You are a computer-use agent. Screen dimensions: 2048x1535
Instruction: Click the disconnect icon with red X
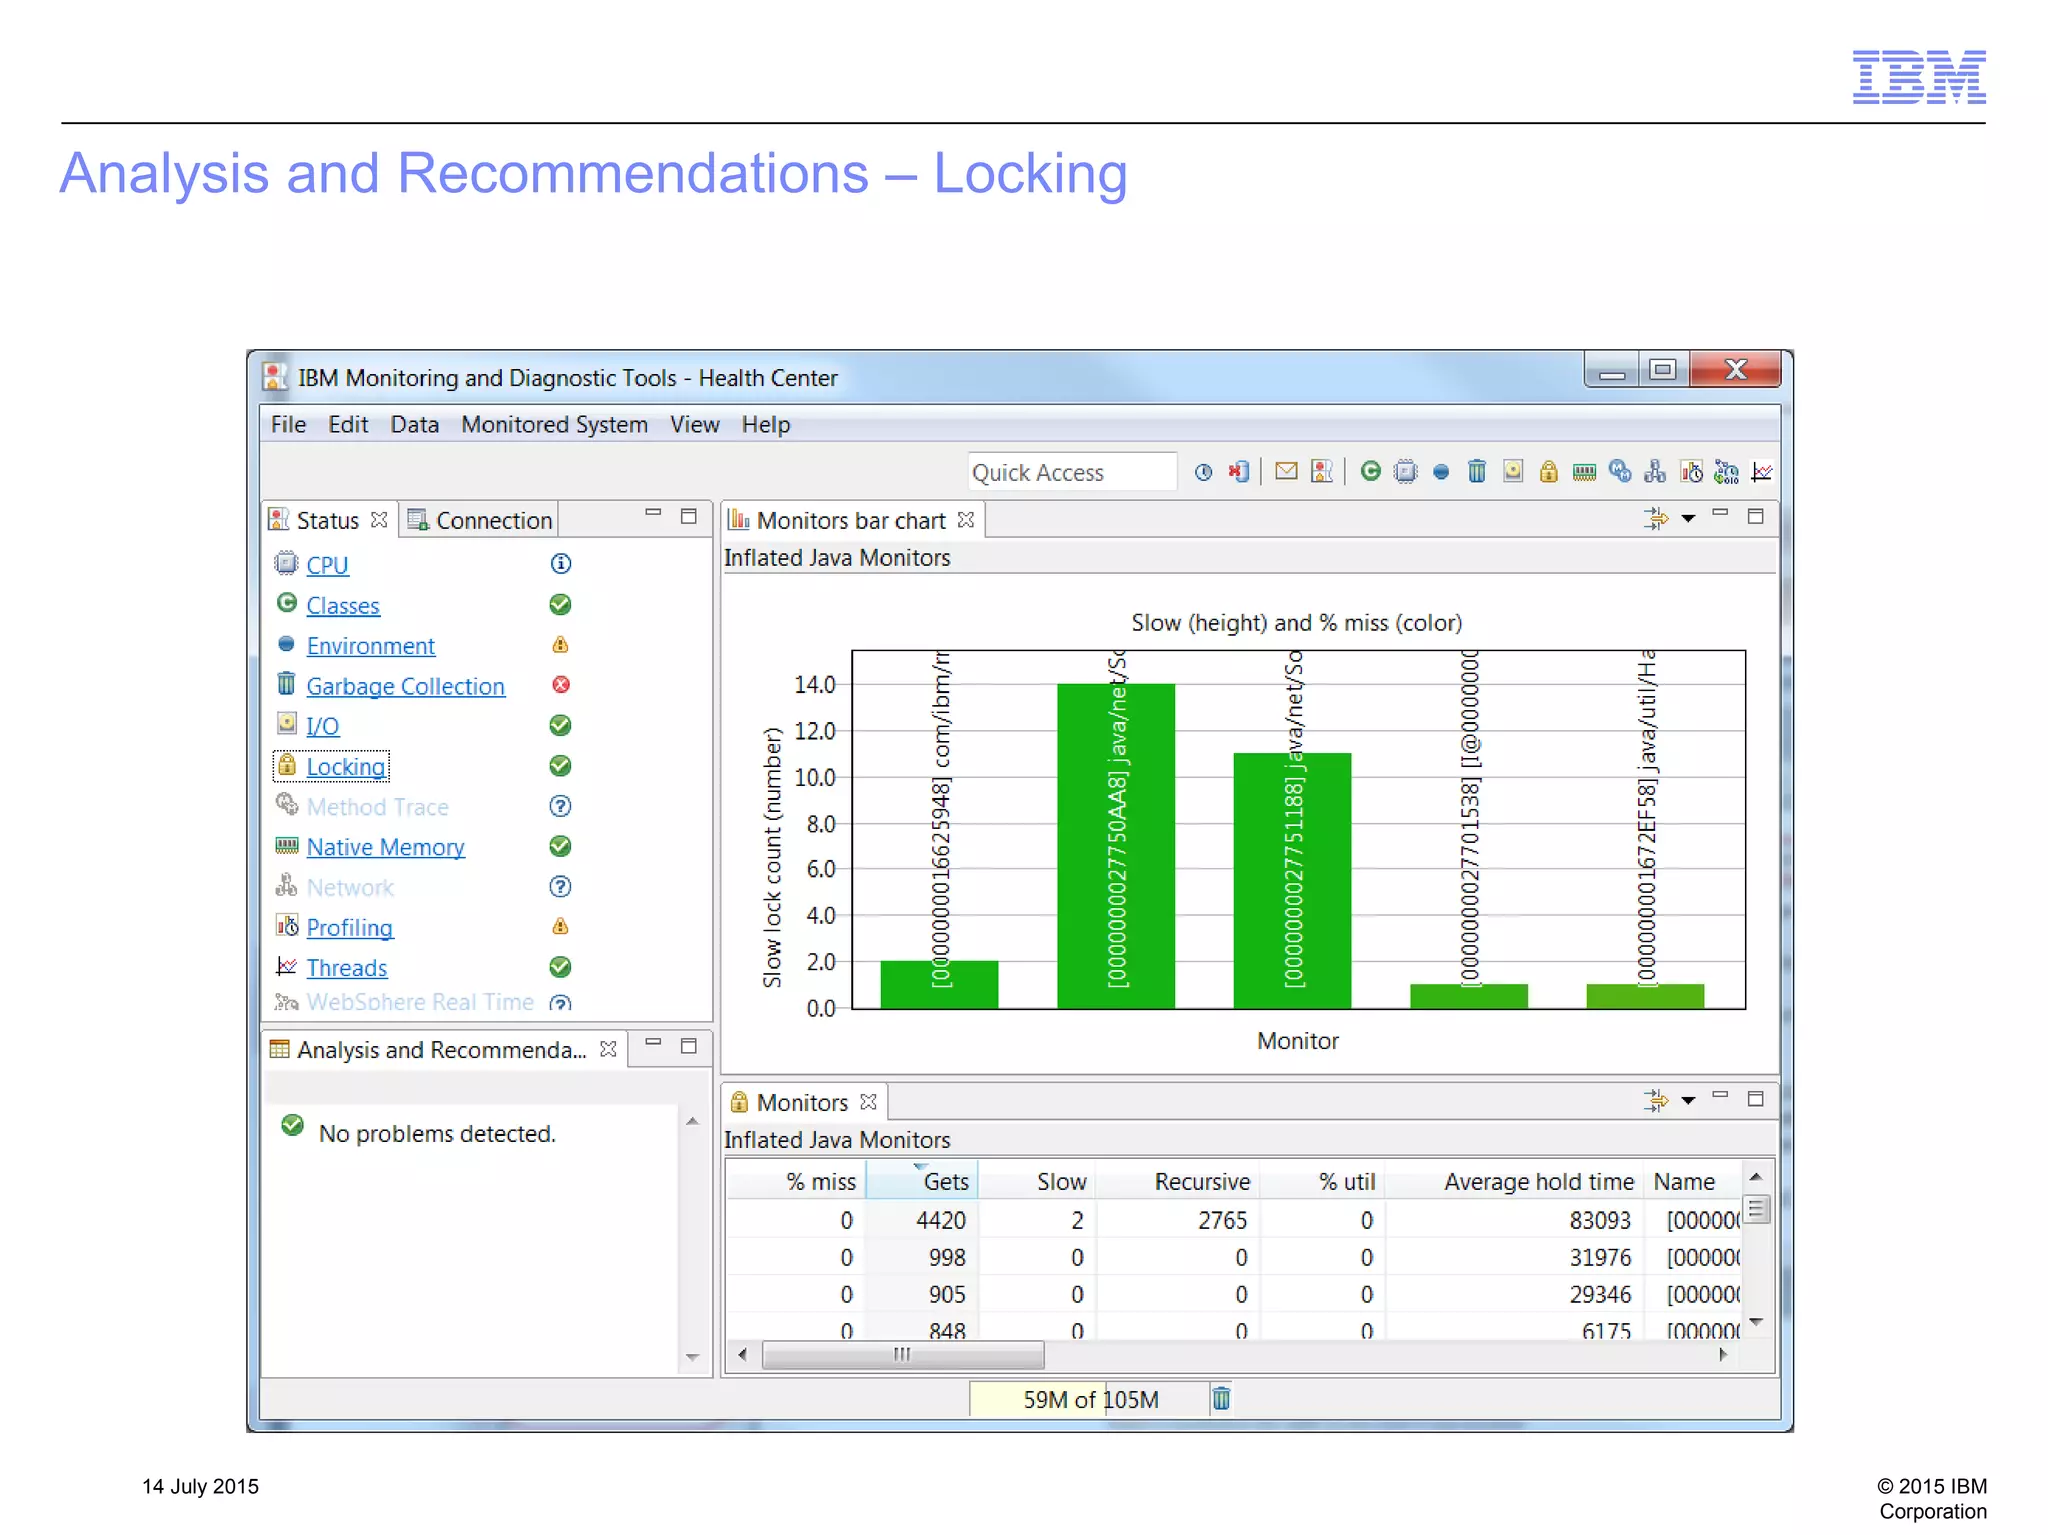click(x=1239, y=472)
